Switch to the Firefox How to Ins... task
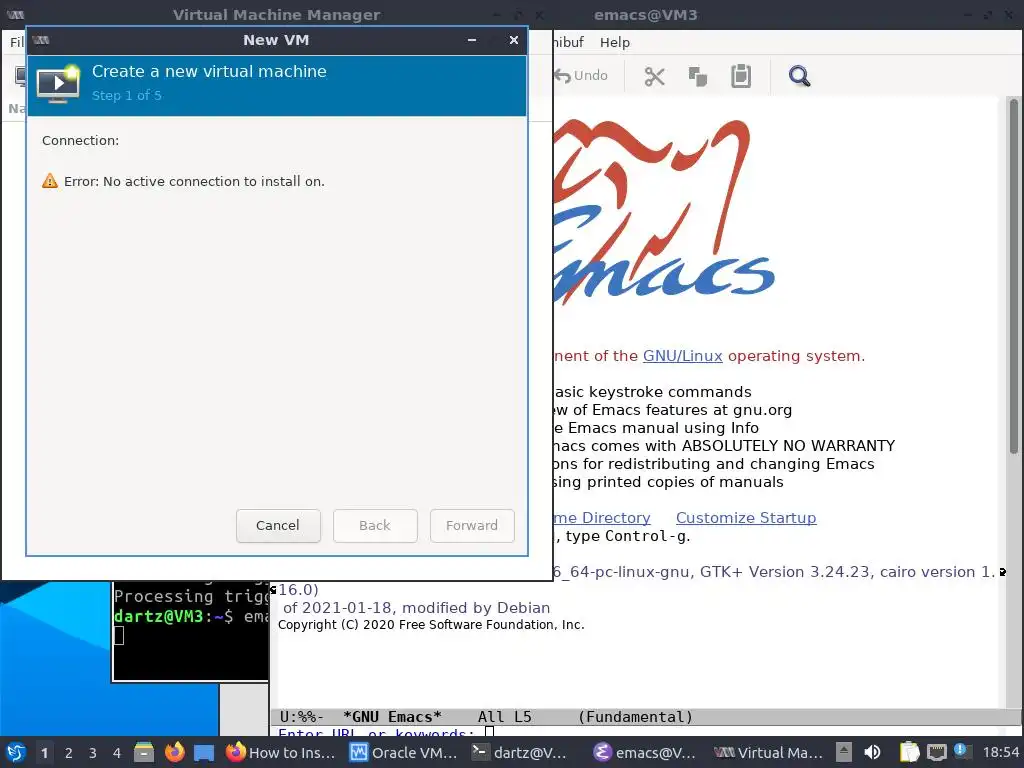1024x768 pixels. click(x=280, y=752)
